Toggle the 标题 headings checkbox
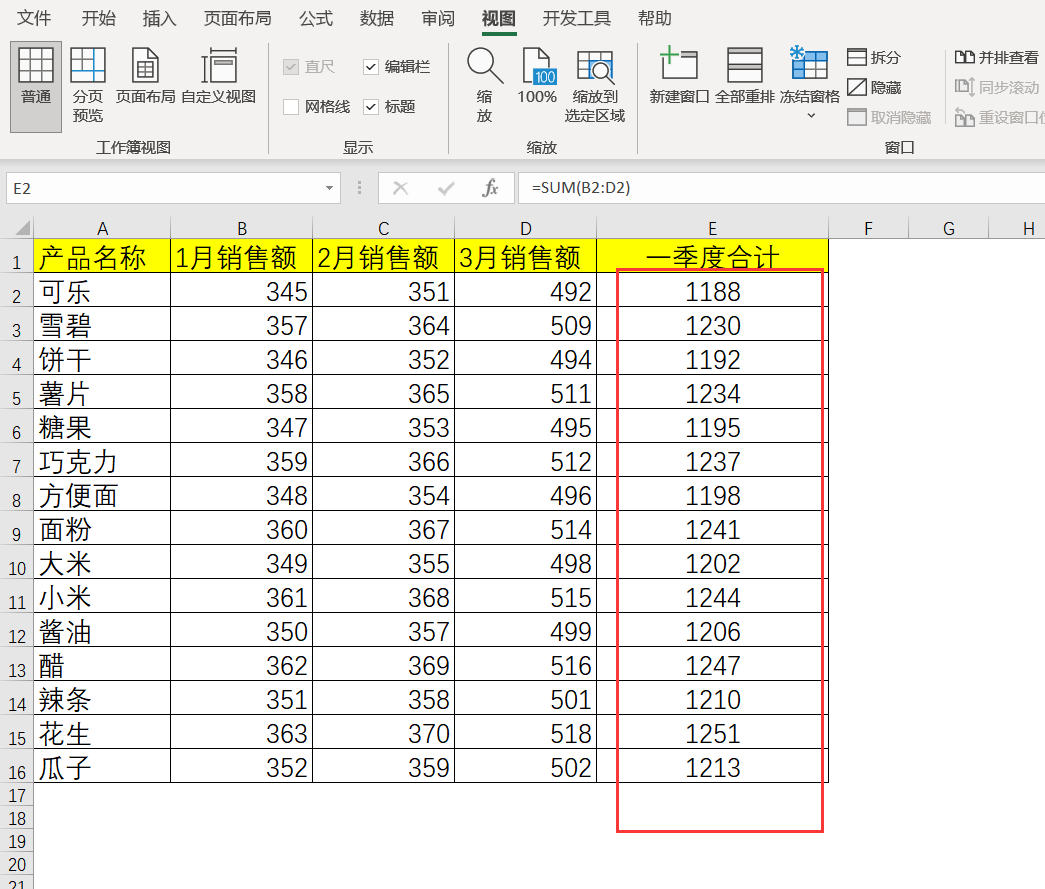This screenshot has width=1045, height=889. point(371,107)
